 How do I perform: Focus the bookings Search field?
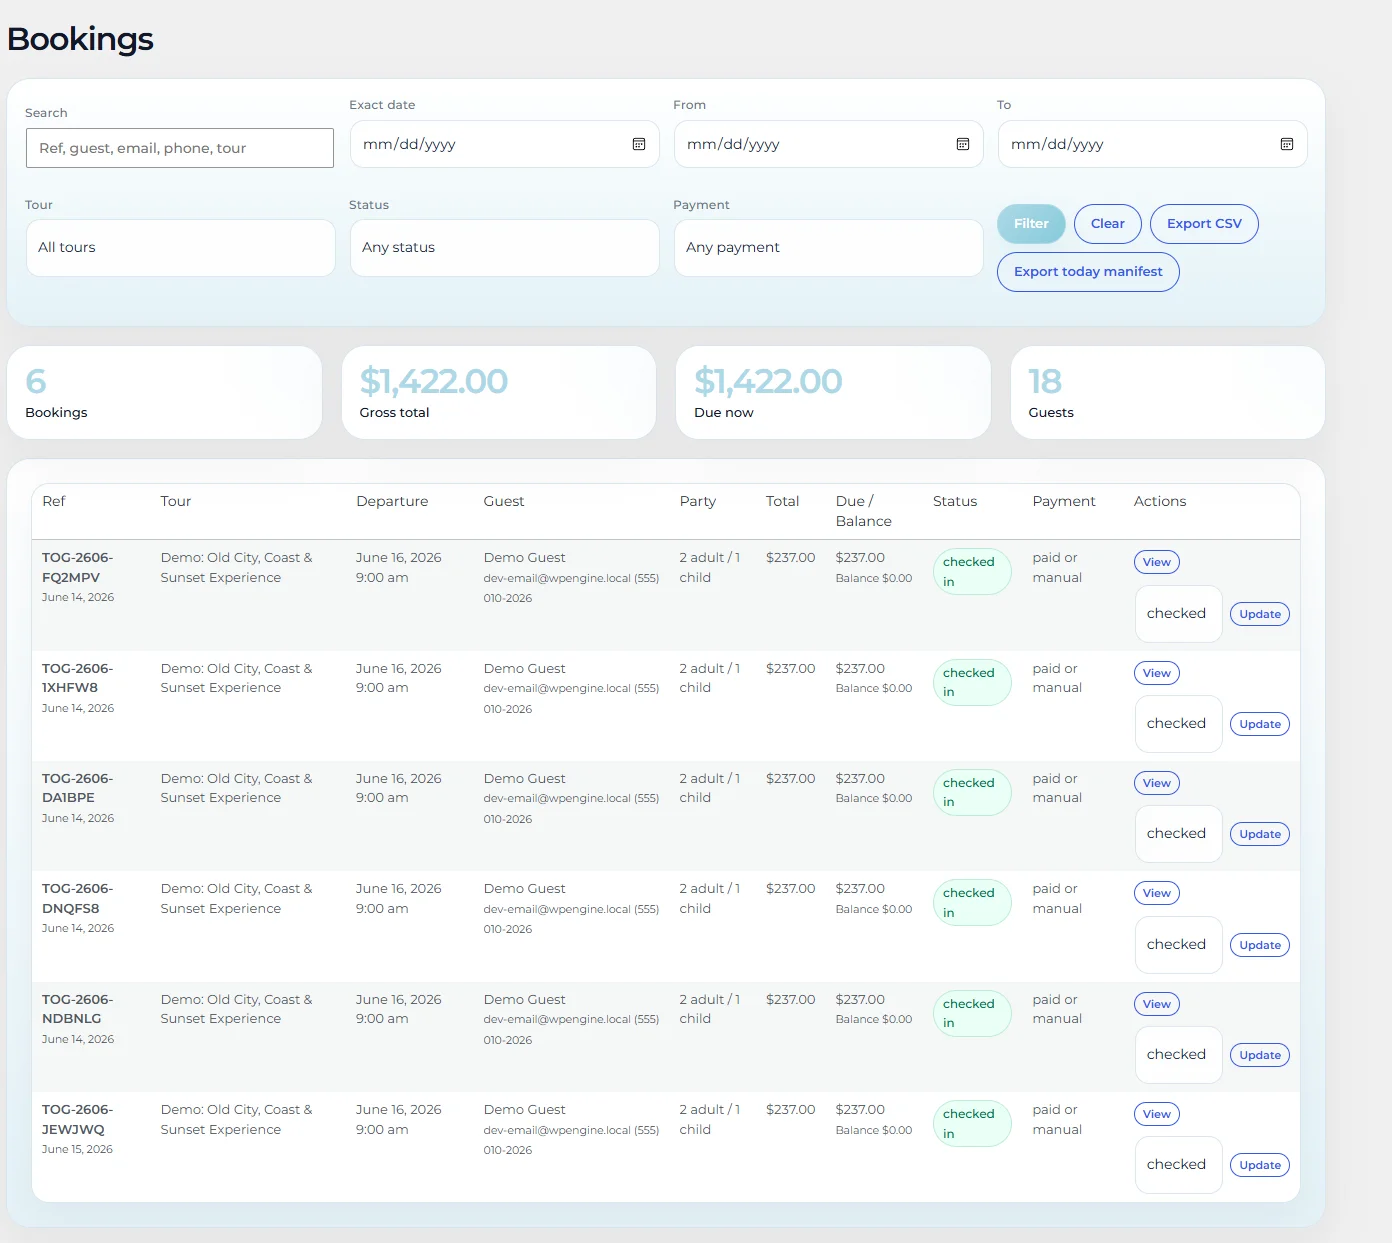pyautogui.click(x=180, y=148)
